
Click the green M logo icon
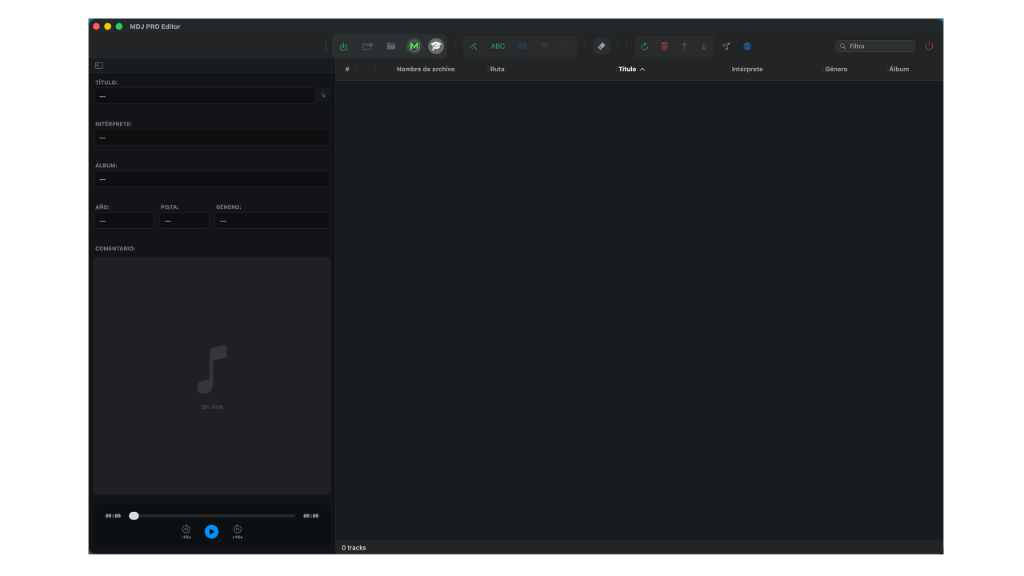pyautogui.click(x=414, y=46)
